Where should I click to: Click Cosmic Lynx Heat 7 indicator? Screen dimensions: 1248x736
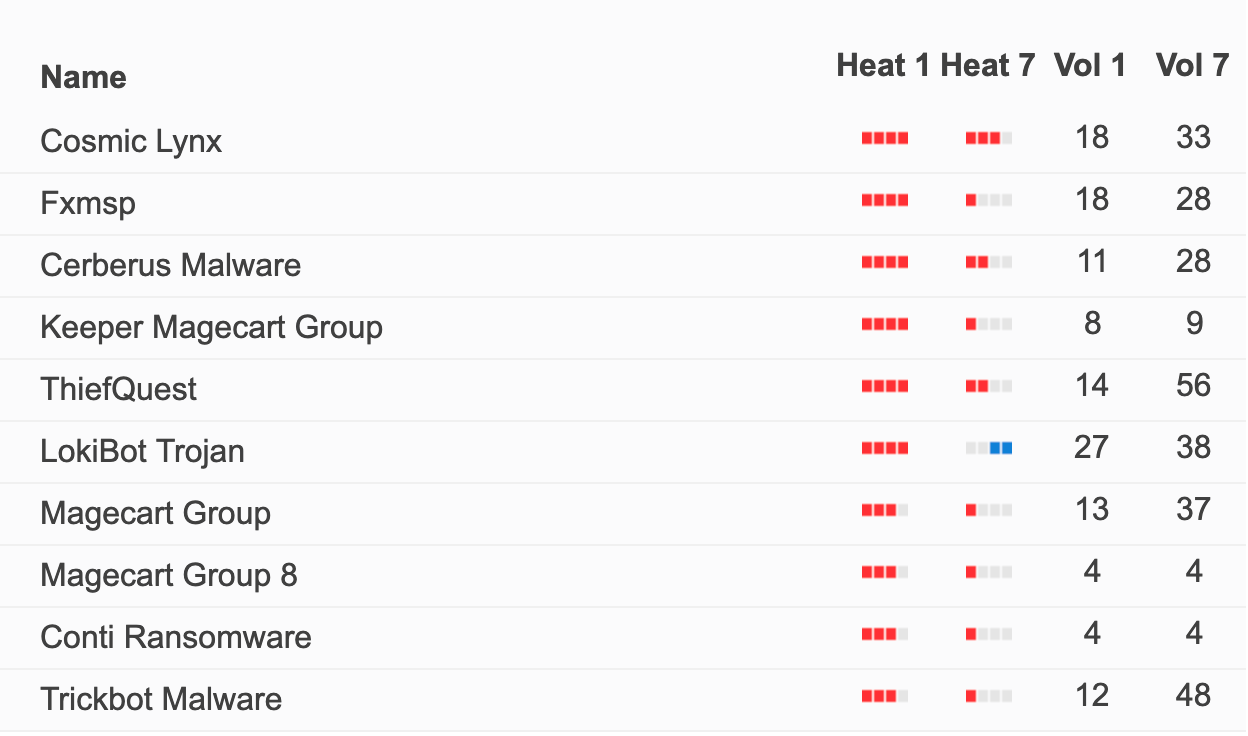pos(989,139)
